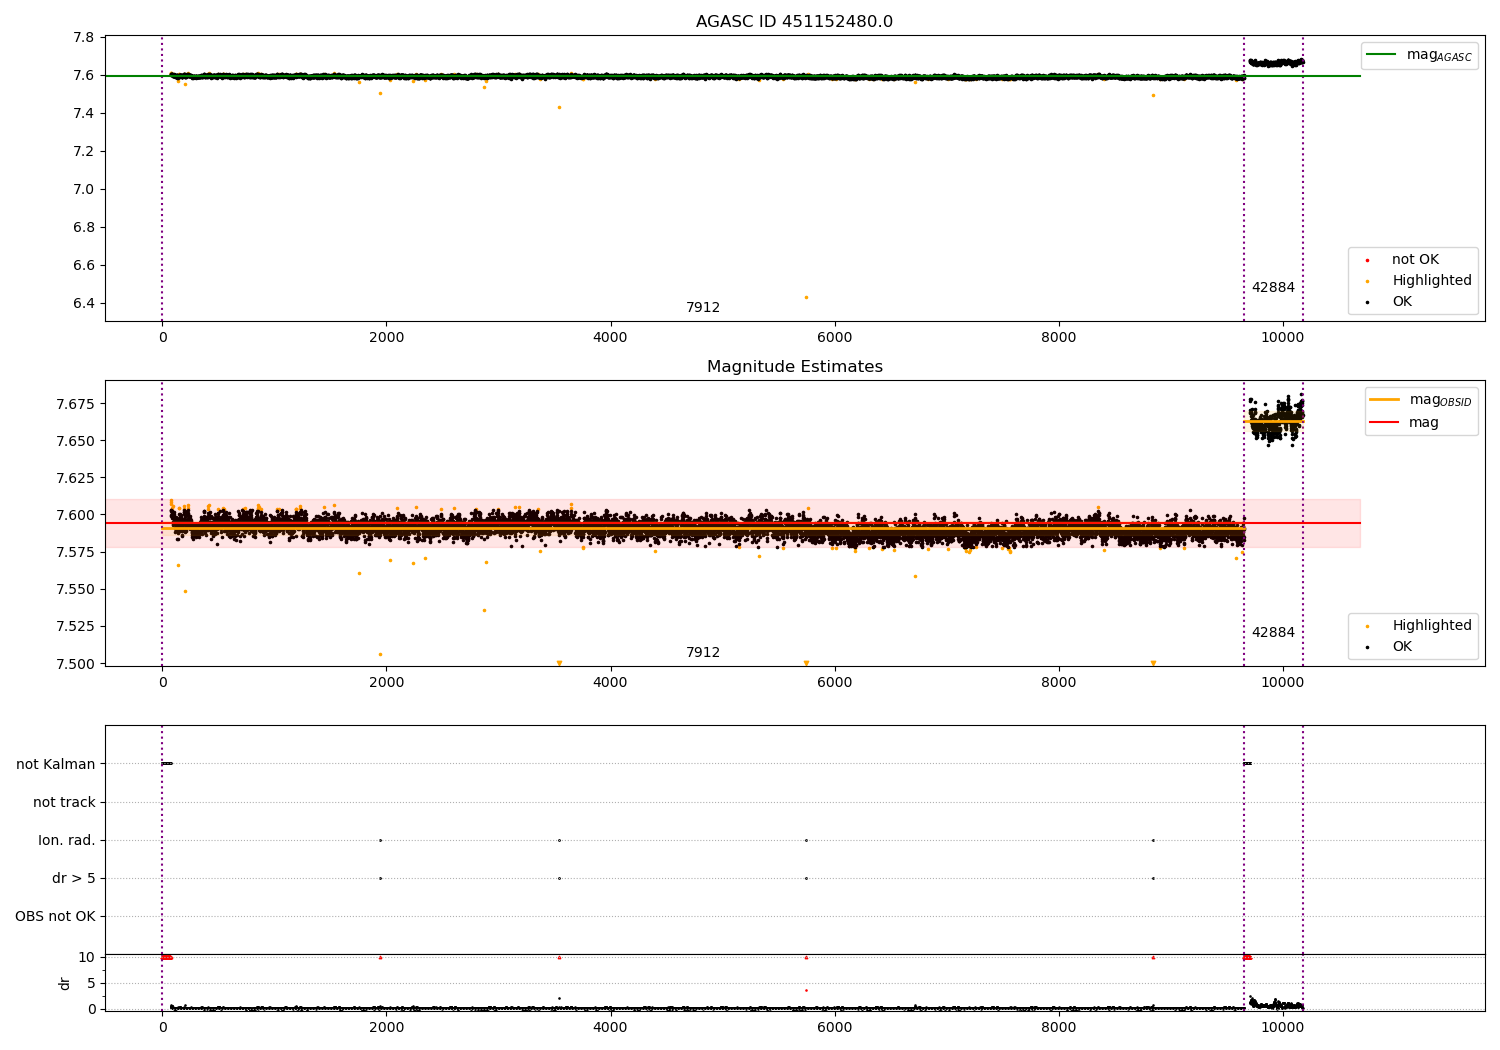Click the '7.2' y-axis tick label

click(85, 152)
